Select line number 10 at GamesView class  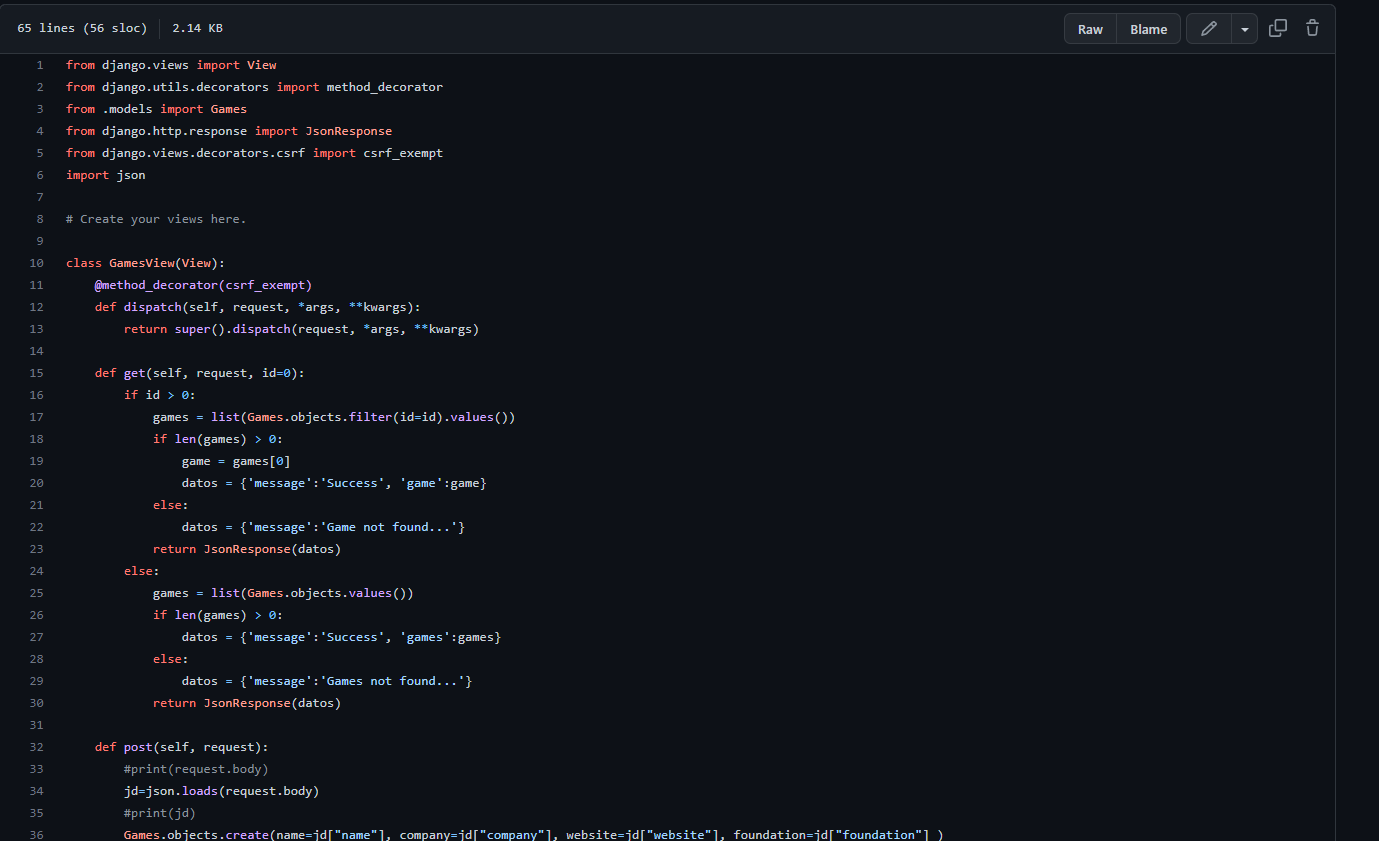tap(37, 263)
